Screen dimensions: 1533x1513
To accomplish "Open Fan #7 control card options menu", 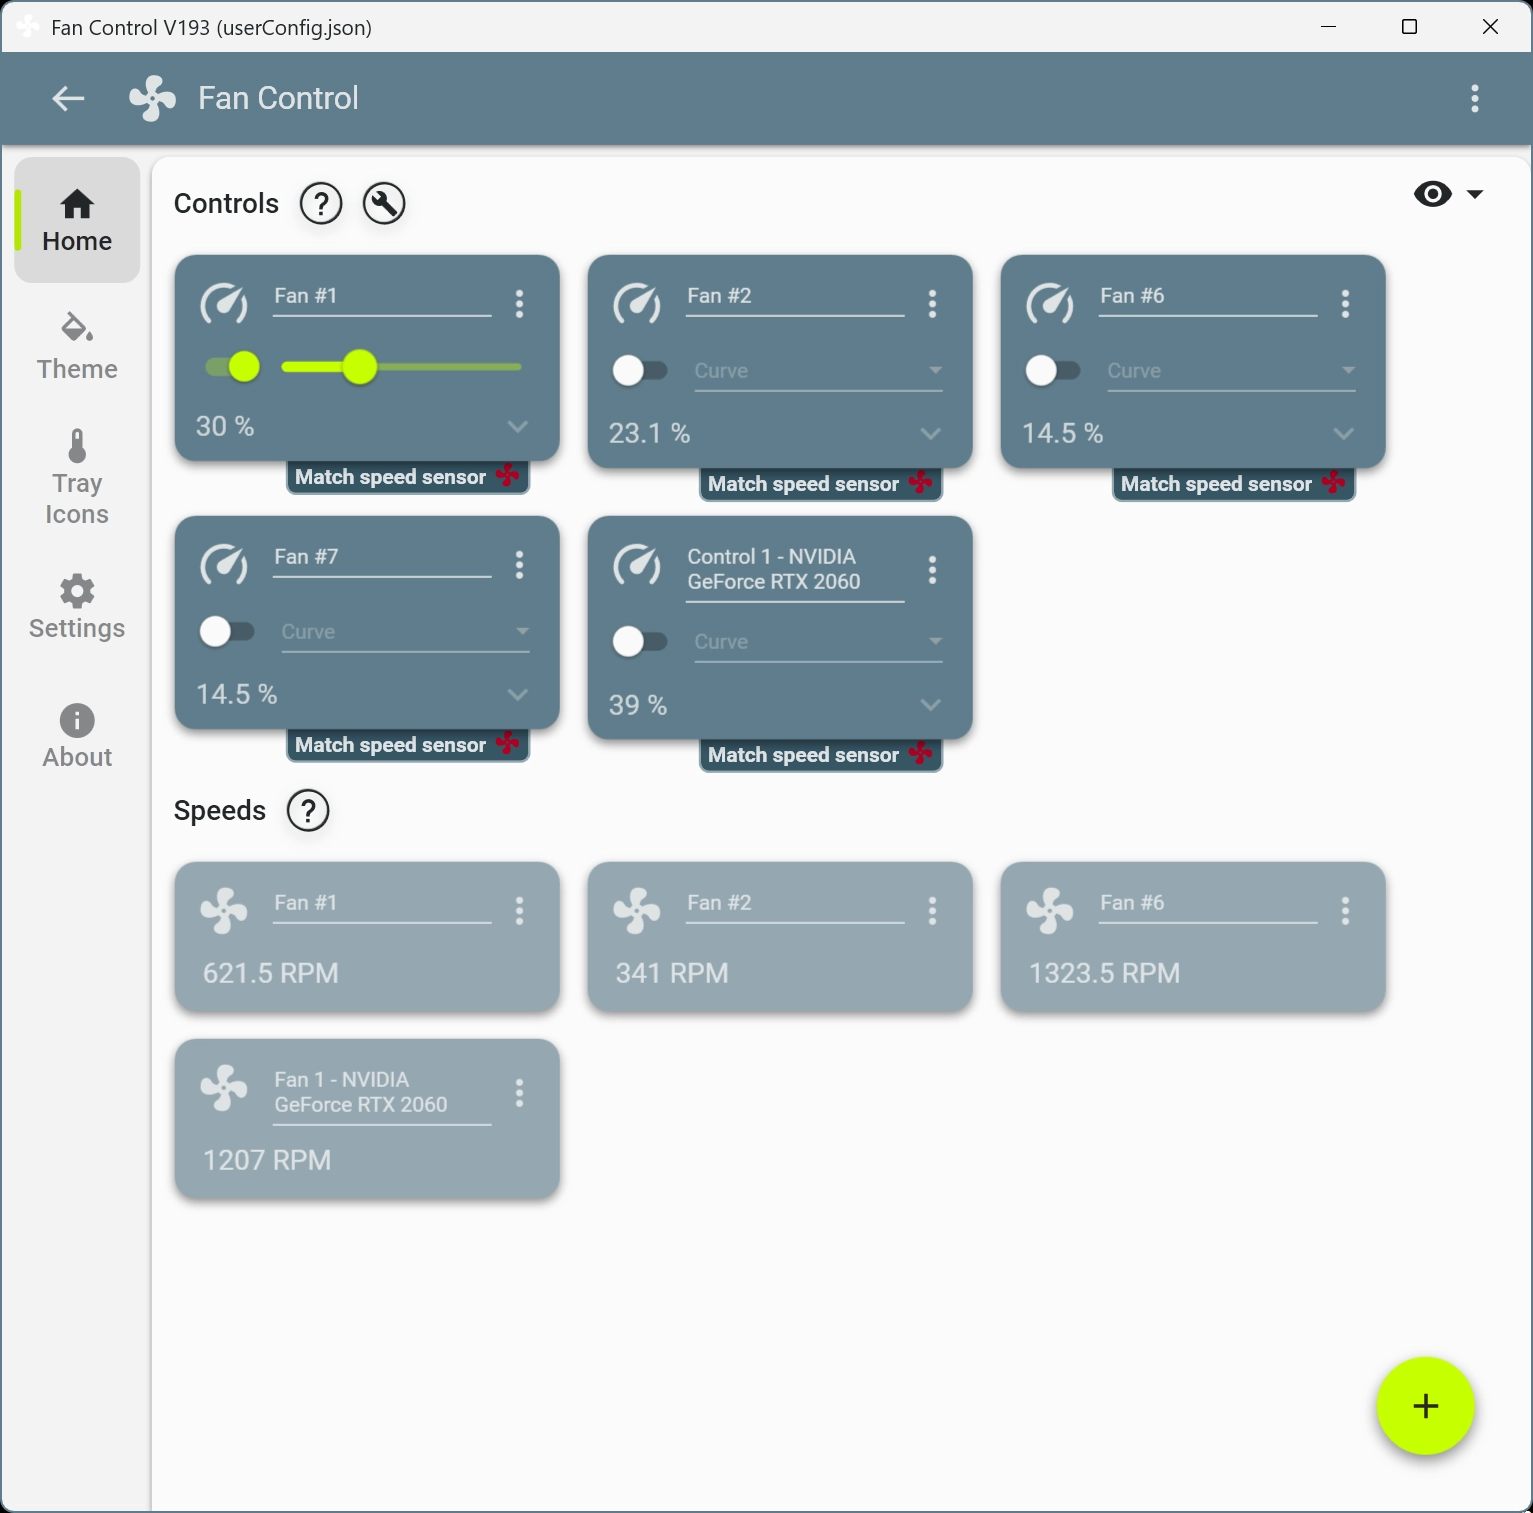I will pos(519,565).
